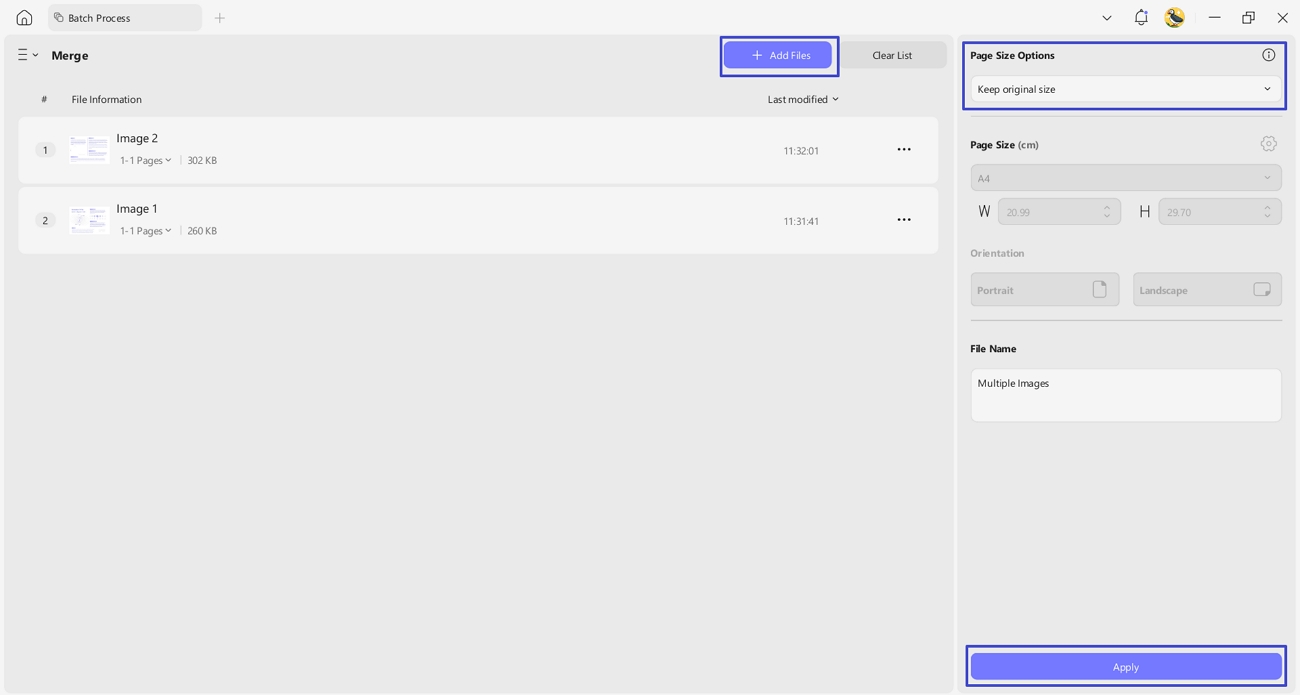Open the notifications bell
The width and height of the screenshot is (1300, 695).
(1141, 17)
